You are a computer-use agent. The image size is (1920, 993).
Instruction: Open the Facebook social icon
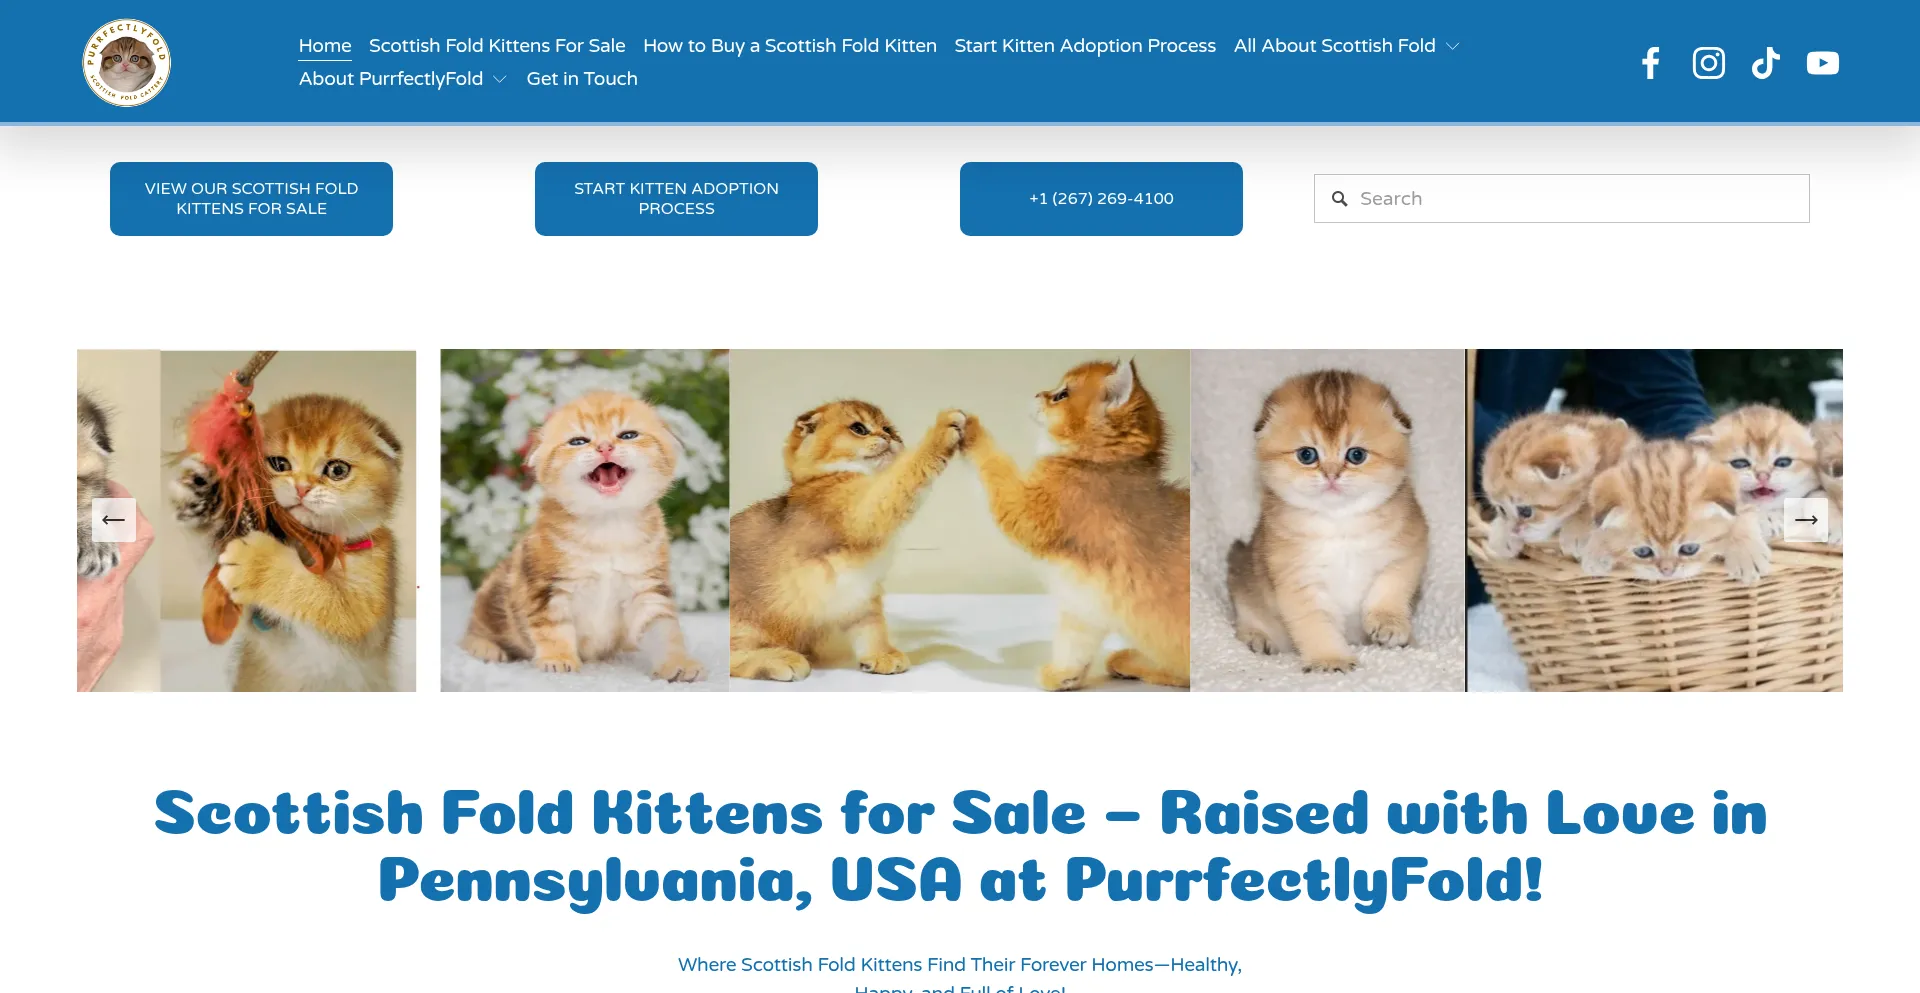tap(1651, 63)
